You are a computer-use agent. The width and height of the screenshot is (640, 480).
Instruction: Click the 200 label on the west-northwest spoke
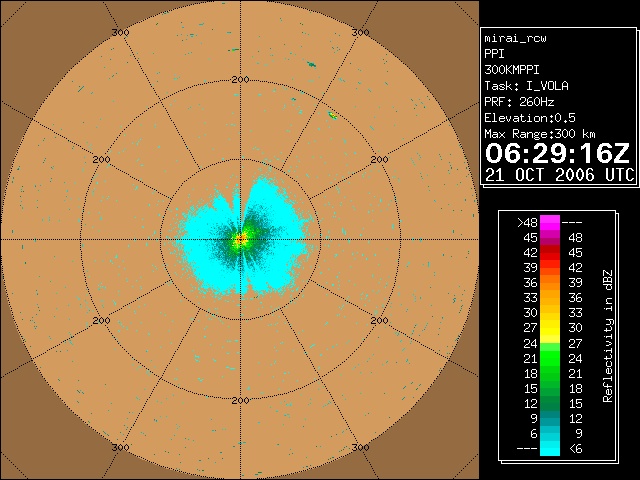click(101, 160)
